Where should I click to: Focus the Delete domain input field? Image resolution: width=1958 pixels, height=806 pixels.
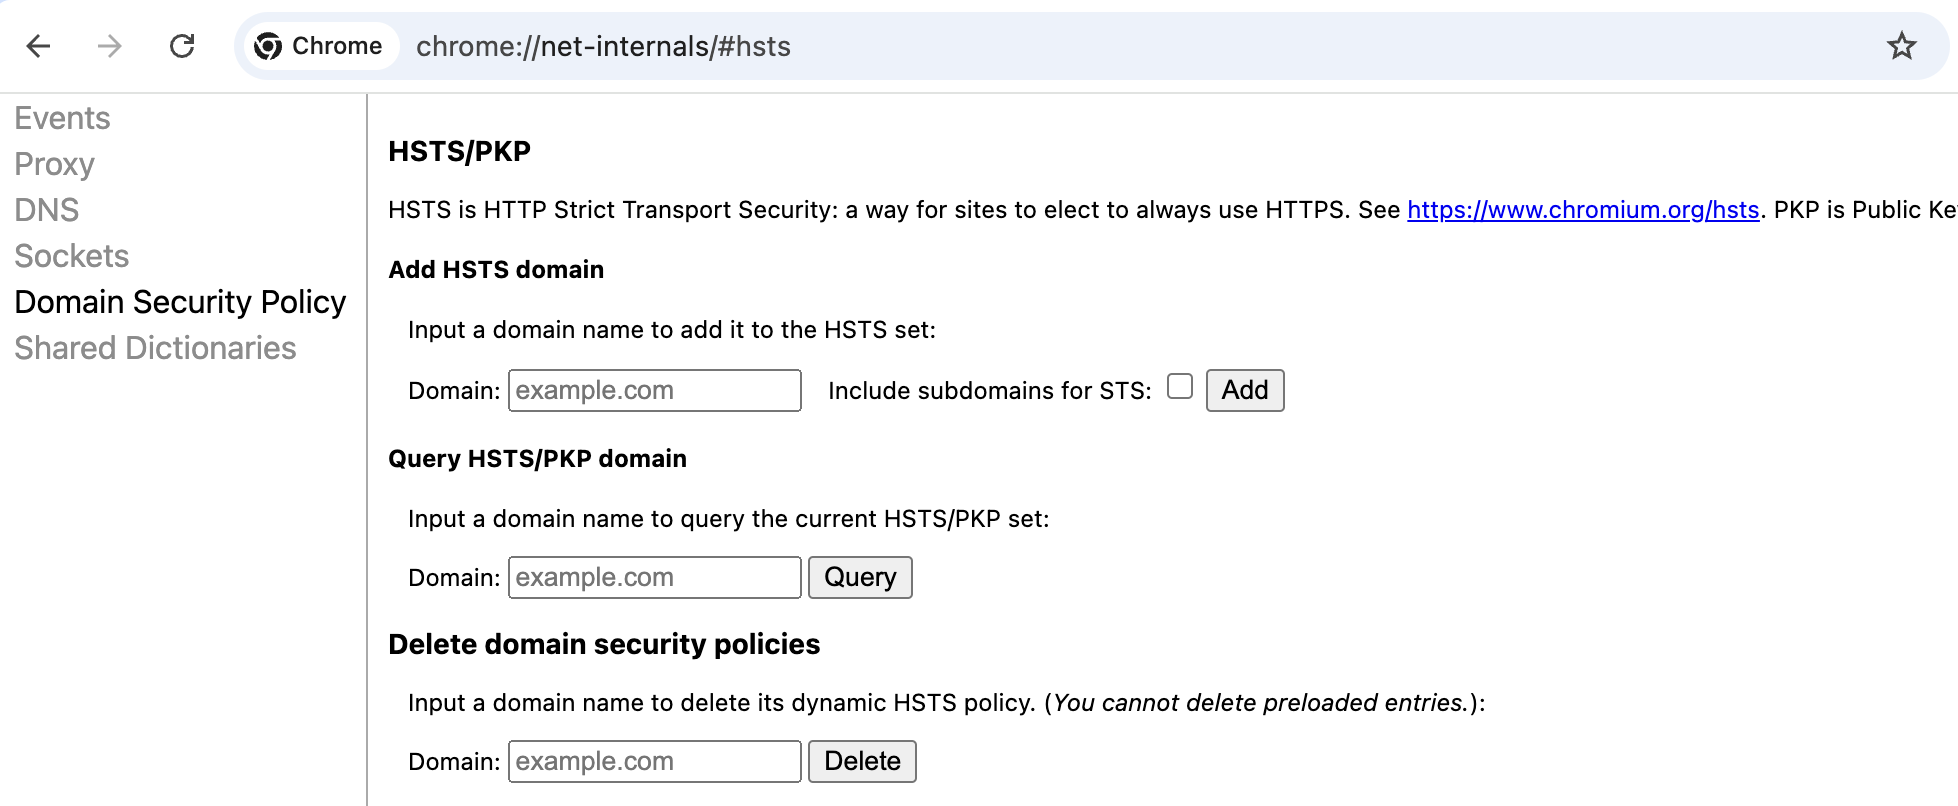pyautogui.click(x=655, y=761)
